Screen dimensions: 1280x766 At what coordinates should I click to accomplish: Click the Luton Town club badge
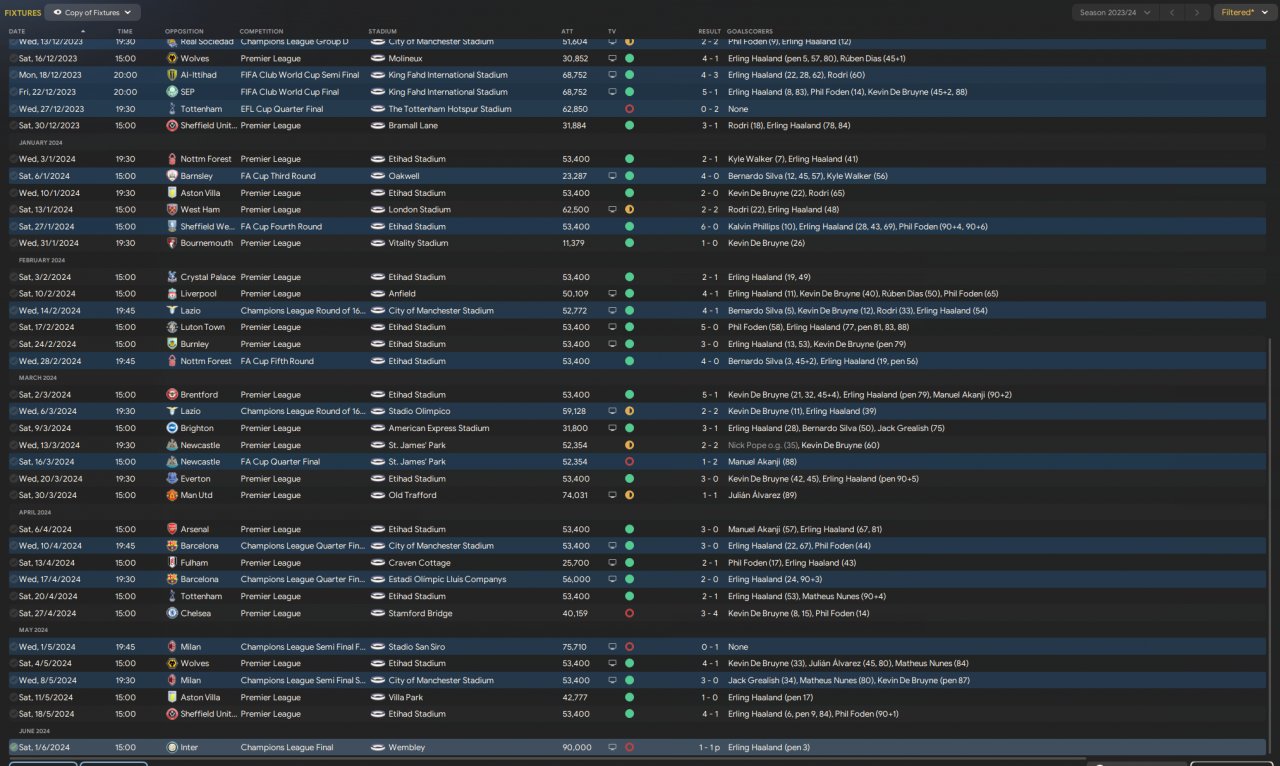click(x=172, y=327)
